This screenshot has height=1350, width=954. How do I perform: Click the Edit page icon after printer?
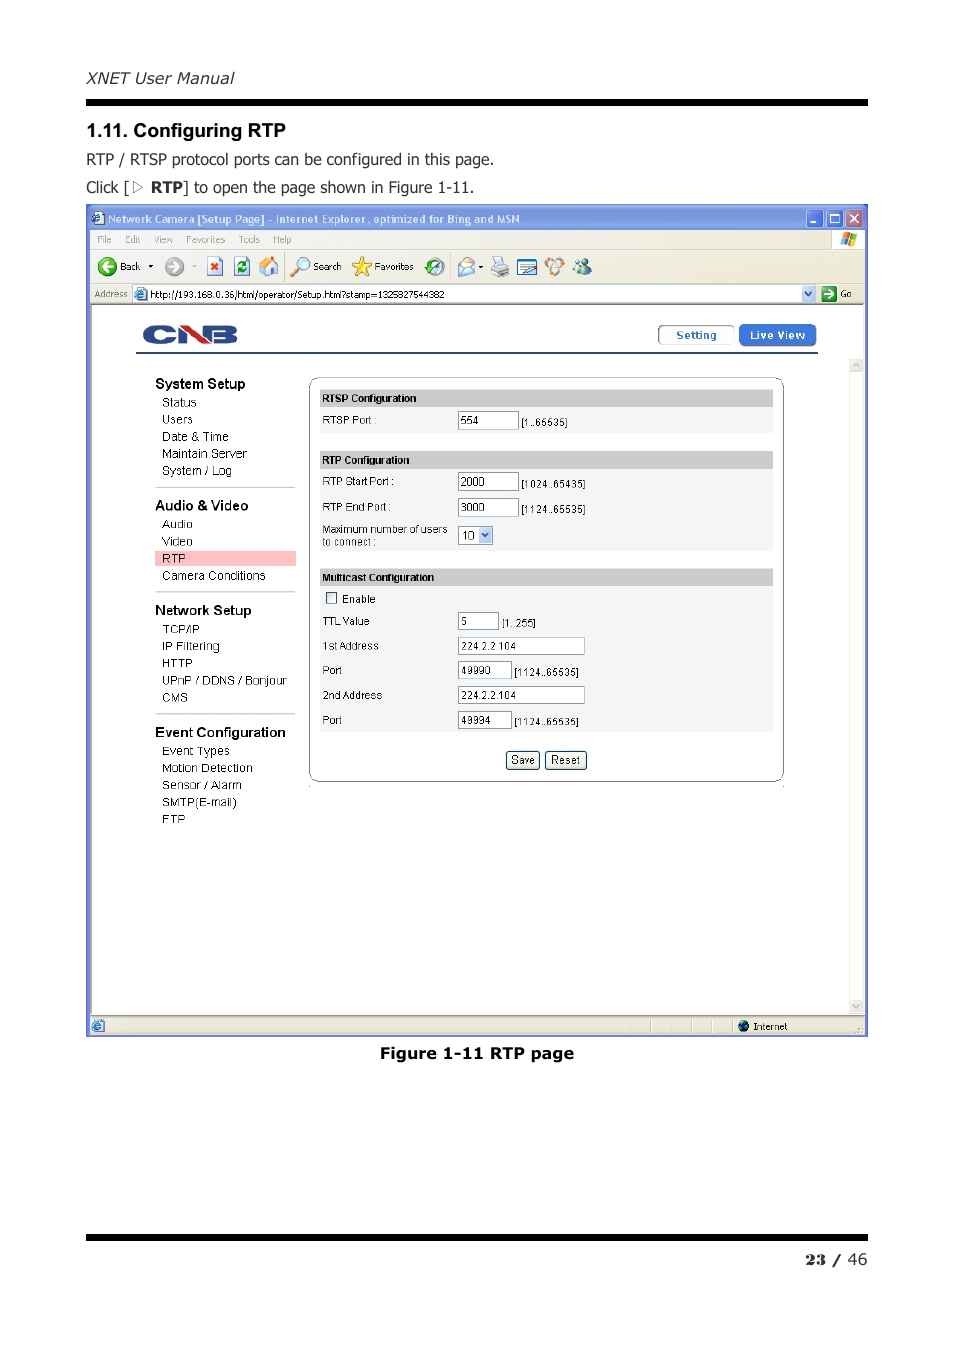point(527,267)
